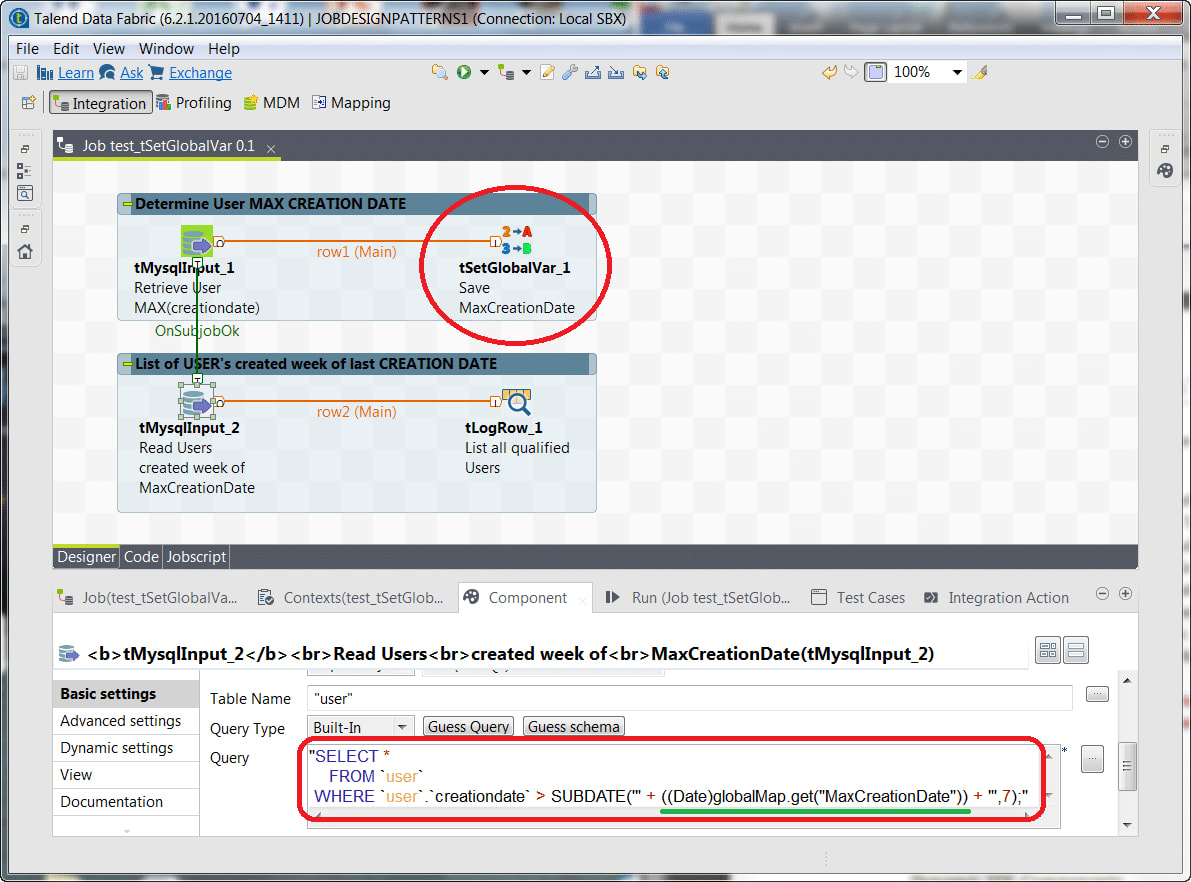This screenshot has height=882, width=1191.
Task: Switch to the Code tab
Action: pos(140,556)
